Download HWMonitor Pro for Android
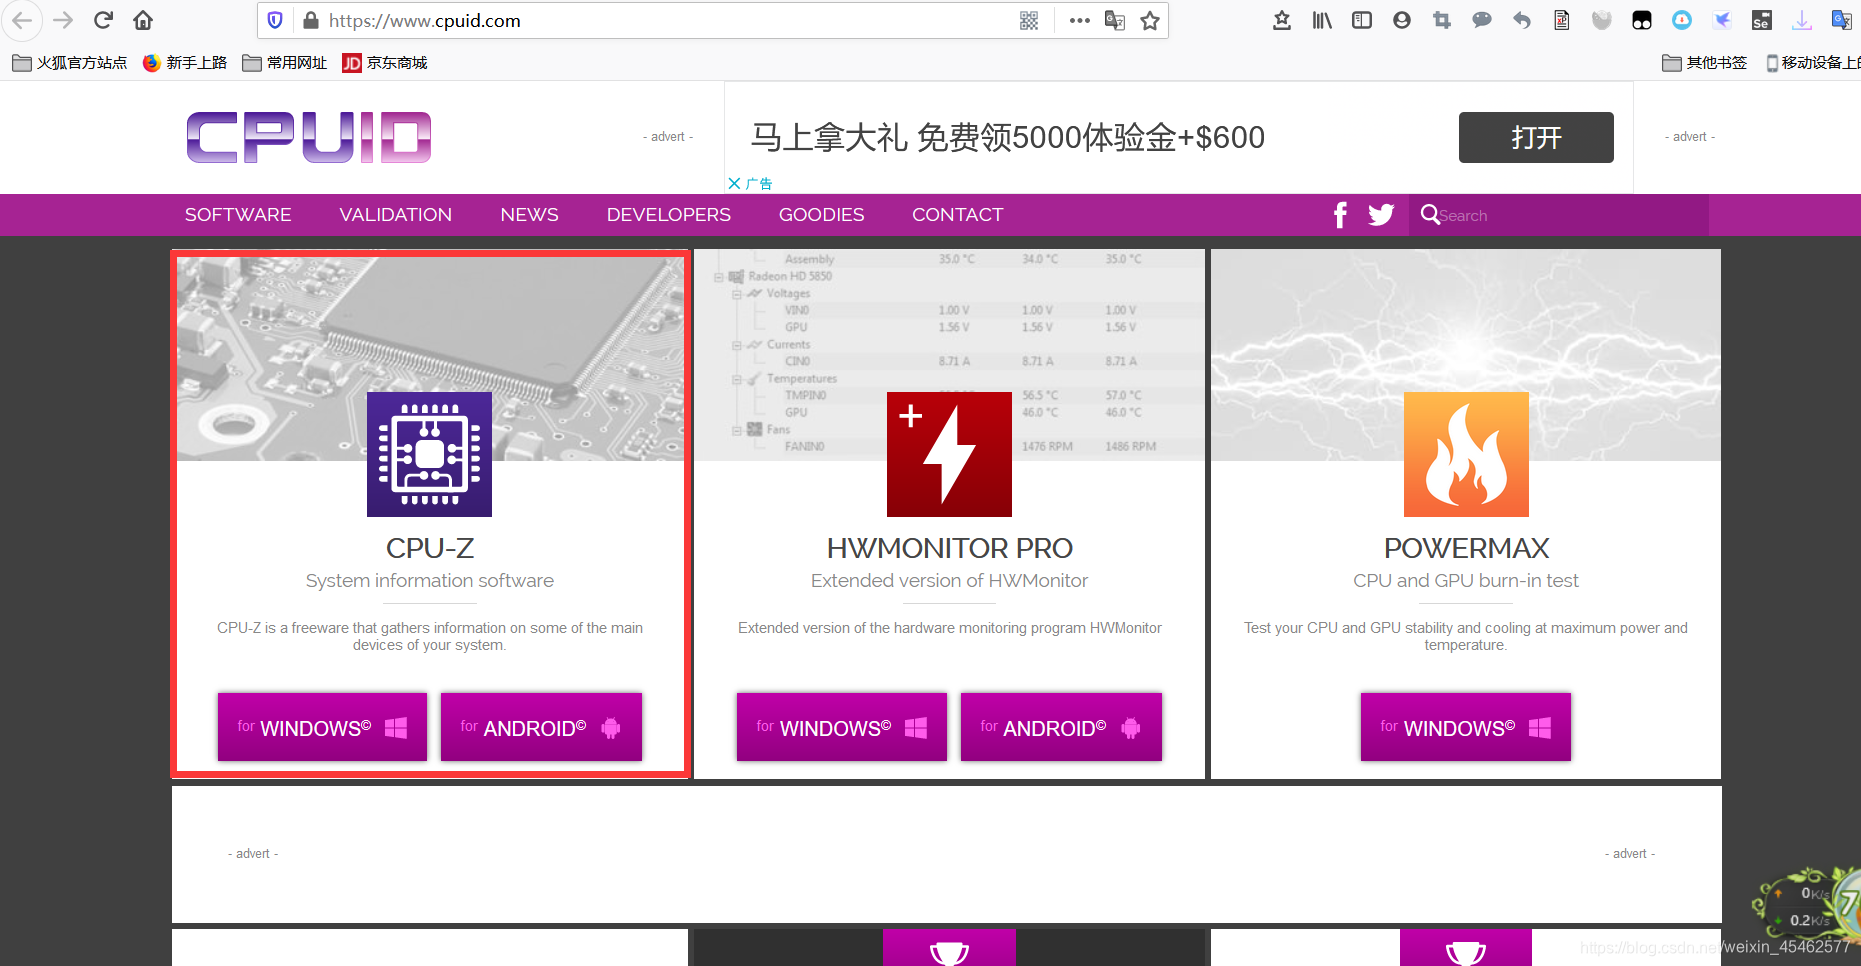Image resolution: width=1861 pixels, height=966 pixels. coord(1061,727)
